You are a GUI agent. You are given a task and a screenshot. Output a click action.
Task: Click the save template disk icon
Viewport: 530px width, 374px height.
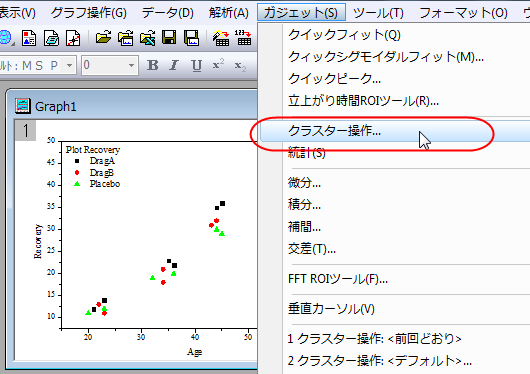coord(191,38)
